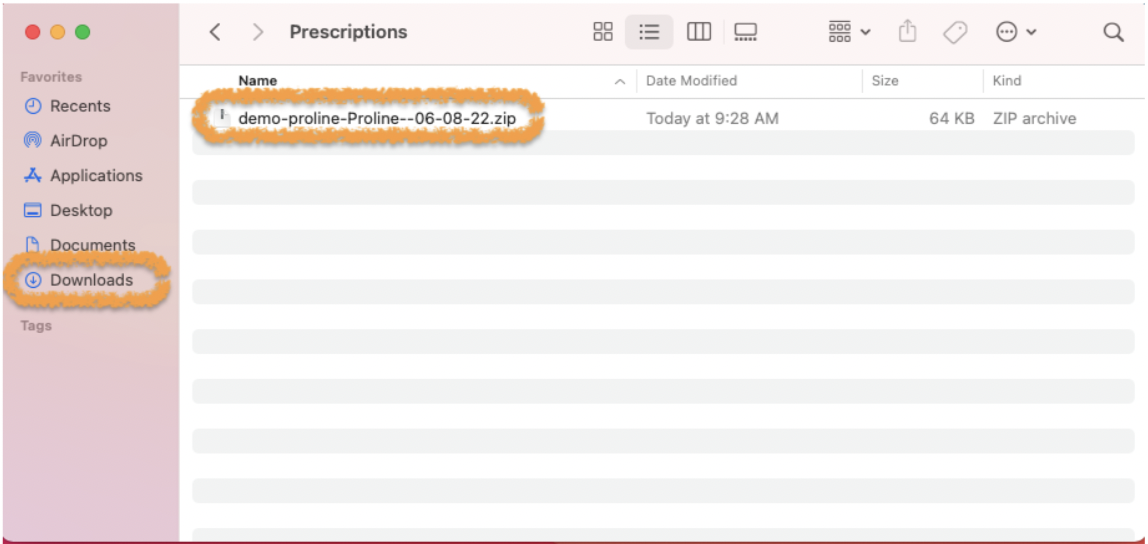This screenshot has height=544, width=1148.
Task: Open Applications in the sidebar
Action: point(95,176)
